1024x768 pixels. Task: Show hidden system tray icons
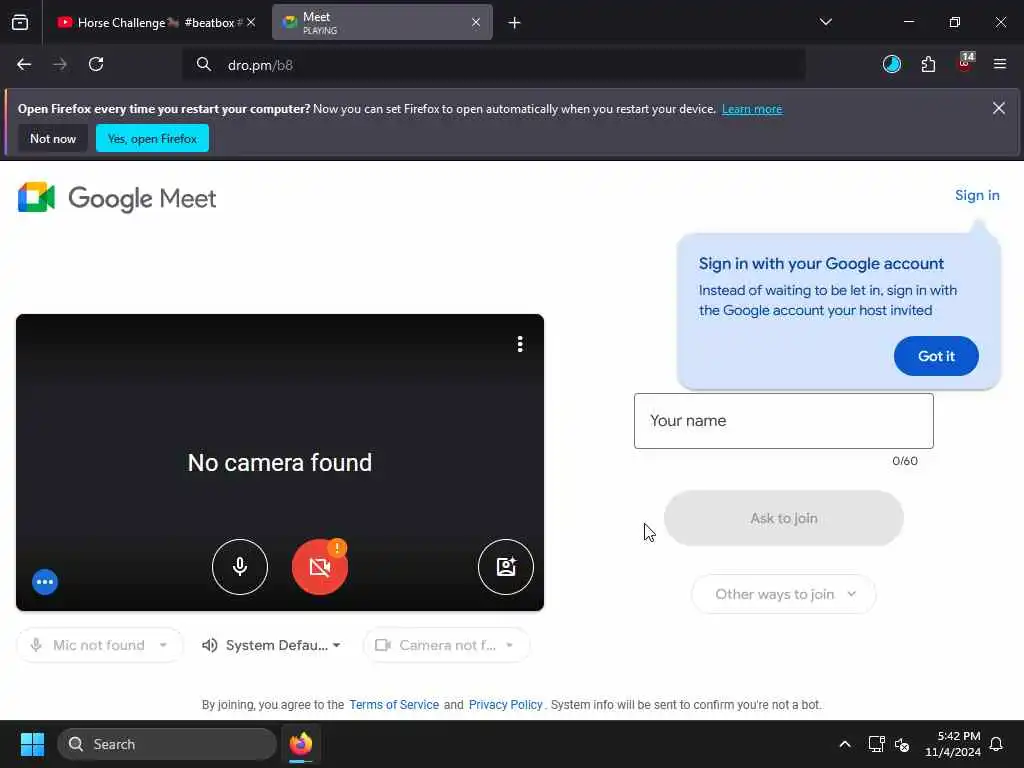(844, 744)
